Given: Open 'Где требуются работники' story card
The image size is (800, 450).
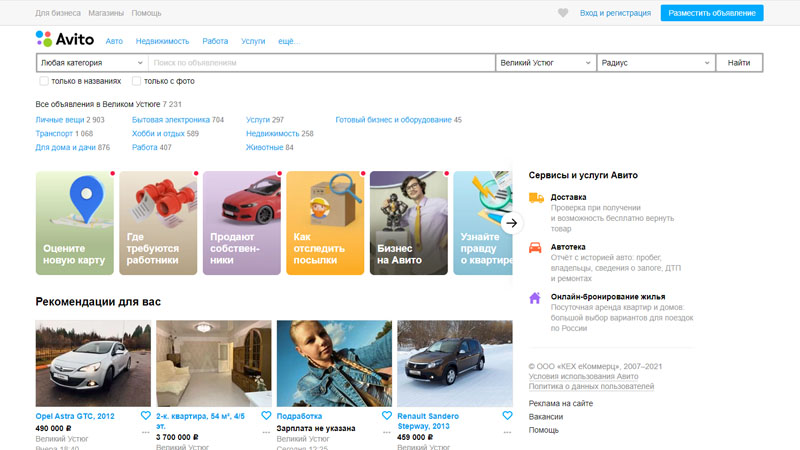Looking at the screenshot, I should pyautogui.click(x=158, y=223).
